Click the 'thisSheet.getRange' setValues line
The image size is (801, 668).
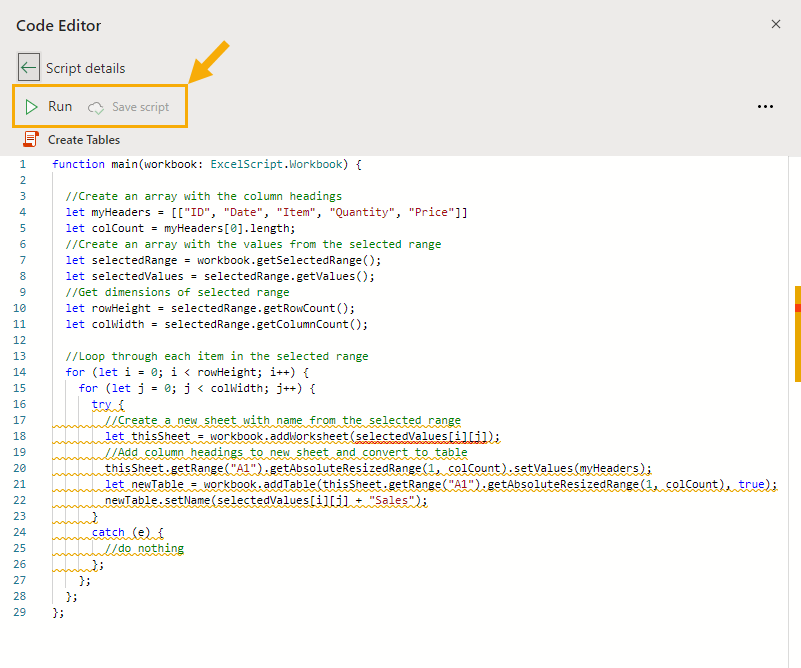379,468
